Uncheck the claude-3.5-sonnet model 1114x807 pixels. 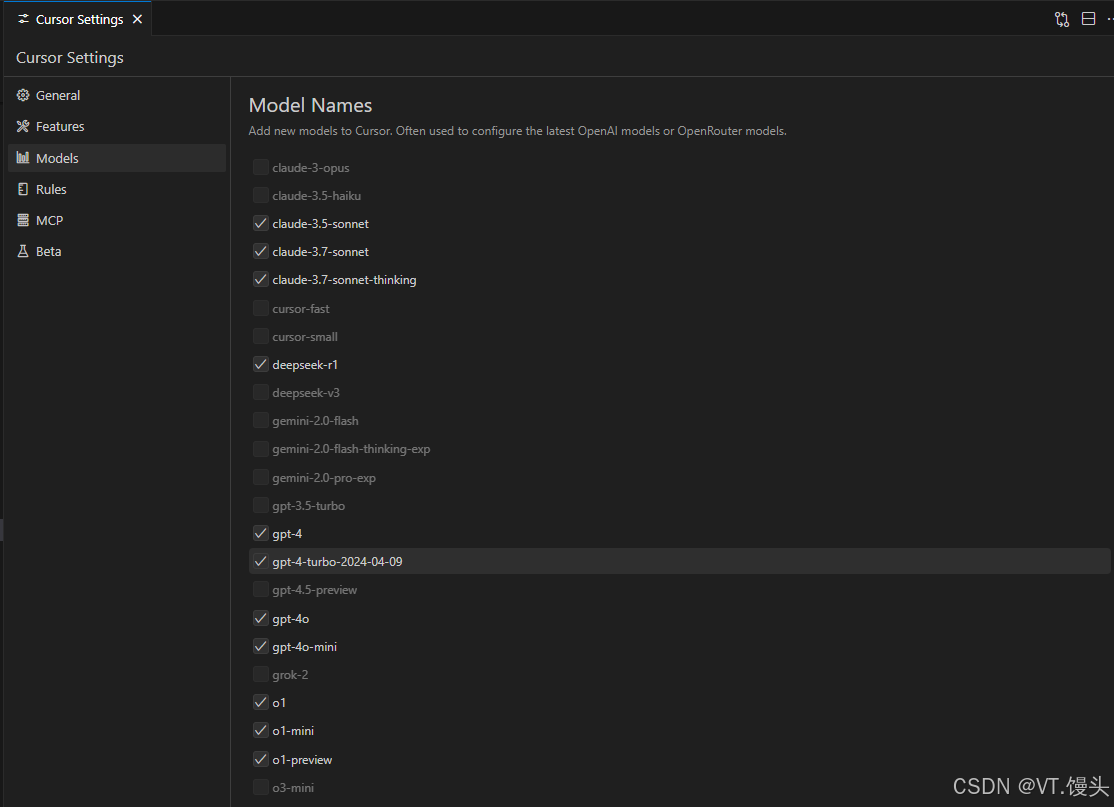pyautogui.click(x=261, y=223)
